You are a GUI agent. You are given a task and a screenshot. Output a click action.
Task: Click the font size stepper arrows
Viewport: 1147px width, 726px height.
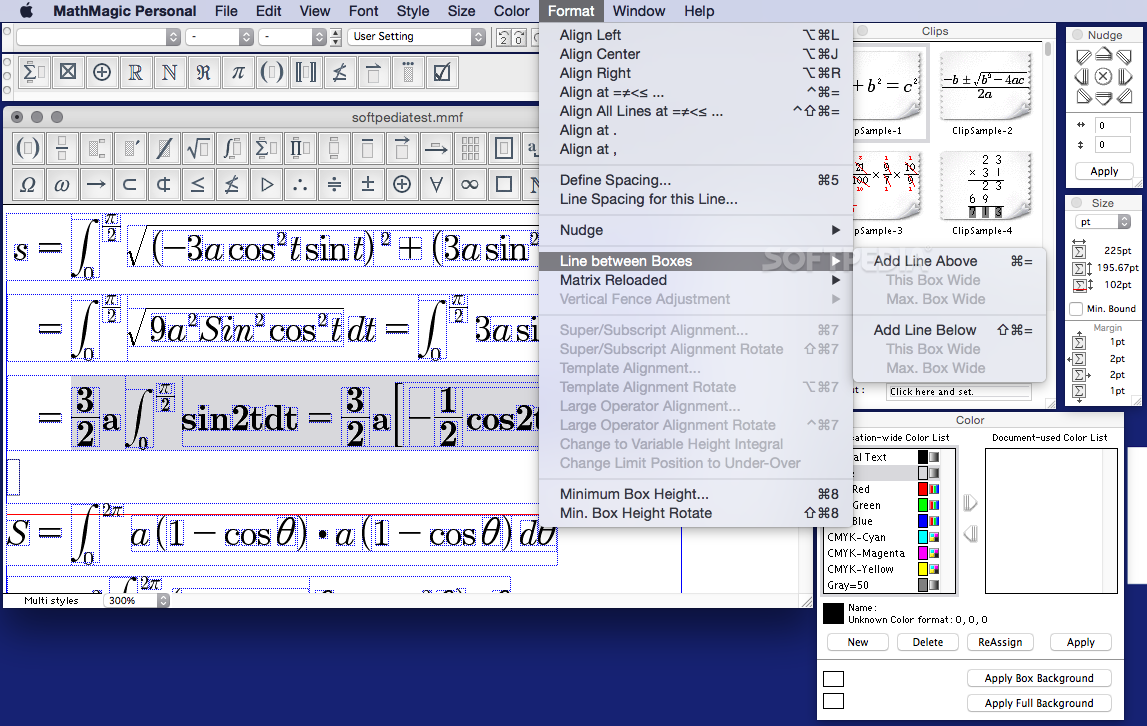(336, 37)
